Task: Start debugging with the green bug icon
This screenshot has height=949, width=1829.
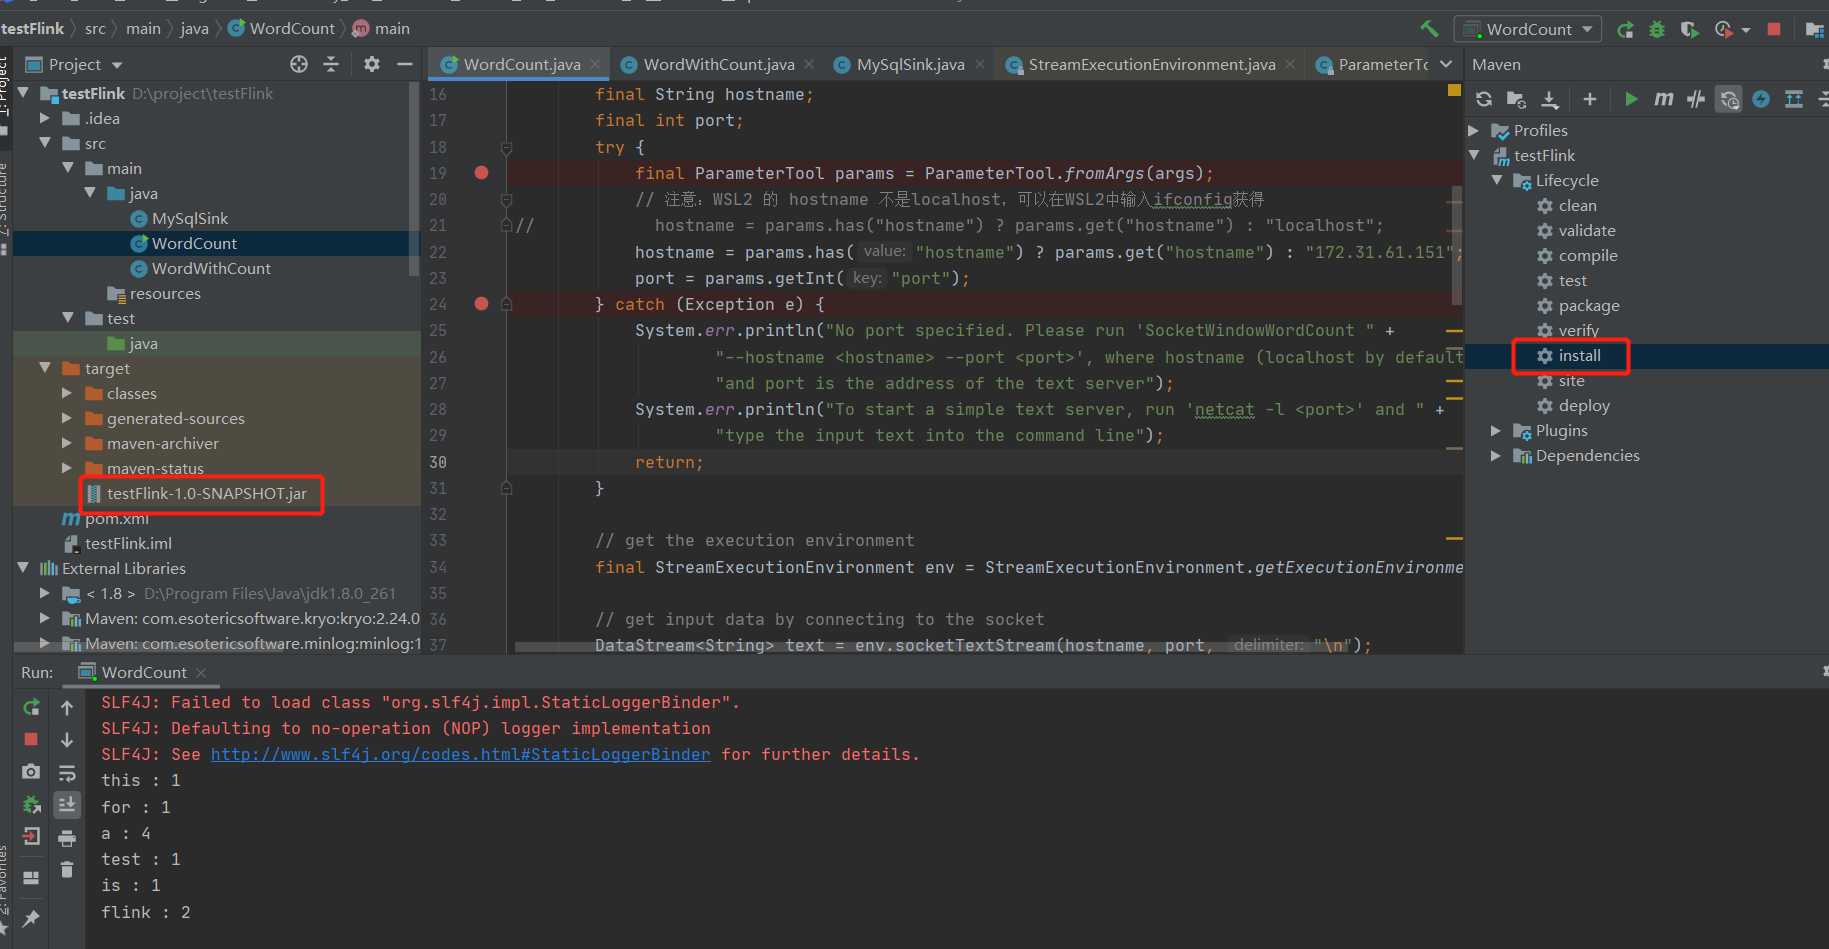Action: (x=1657, y=29)
